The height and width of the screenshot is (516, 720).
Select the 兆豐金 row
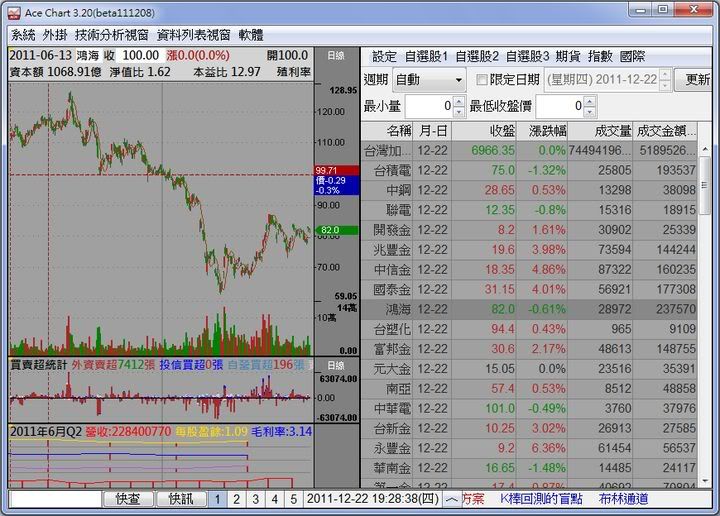(529, 250)
